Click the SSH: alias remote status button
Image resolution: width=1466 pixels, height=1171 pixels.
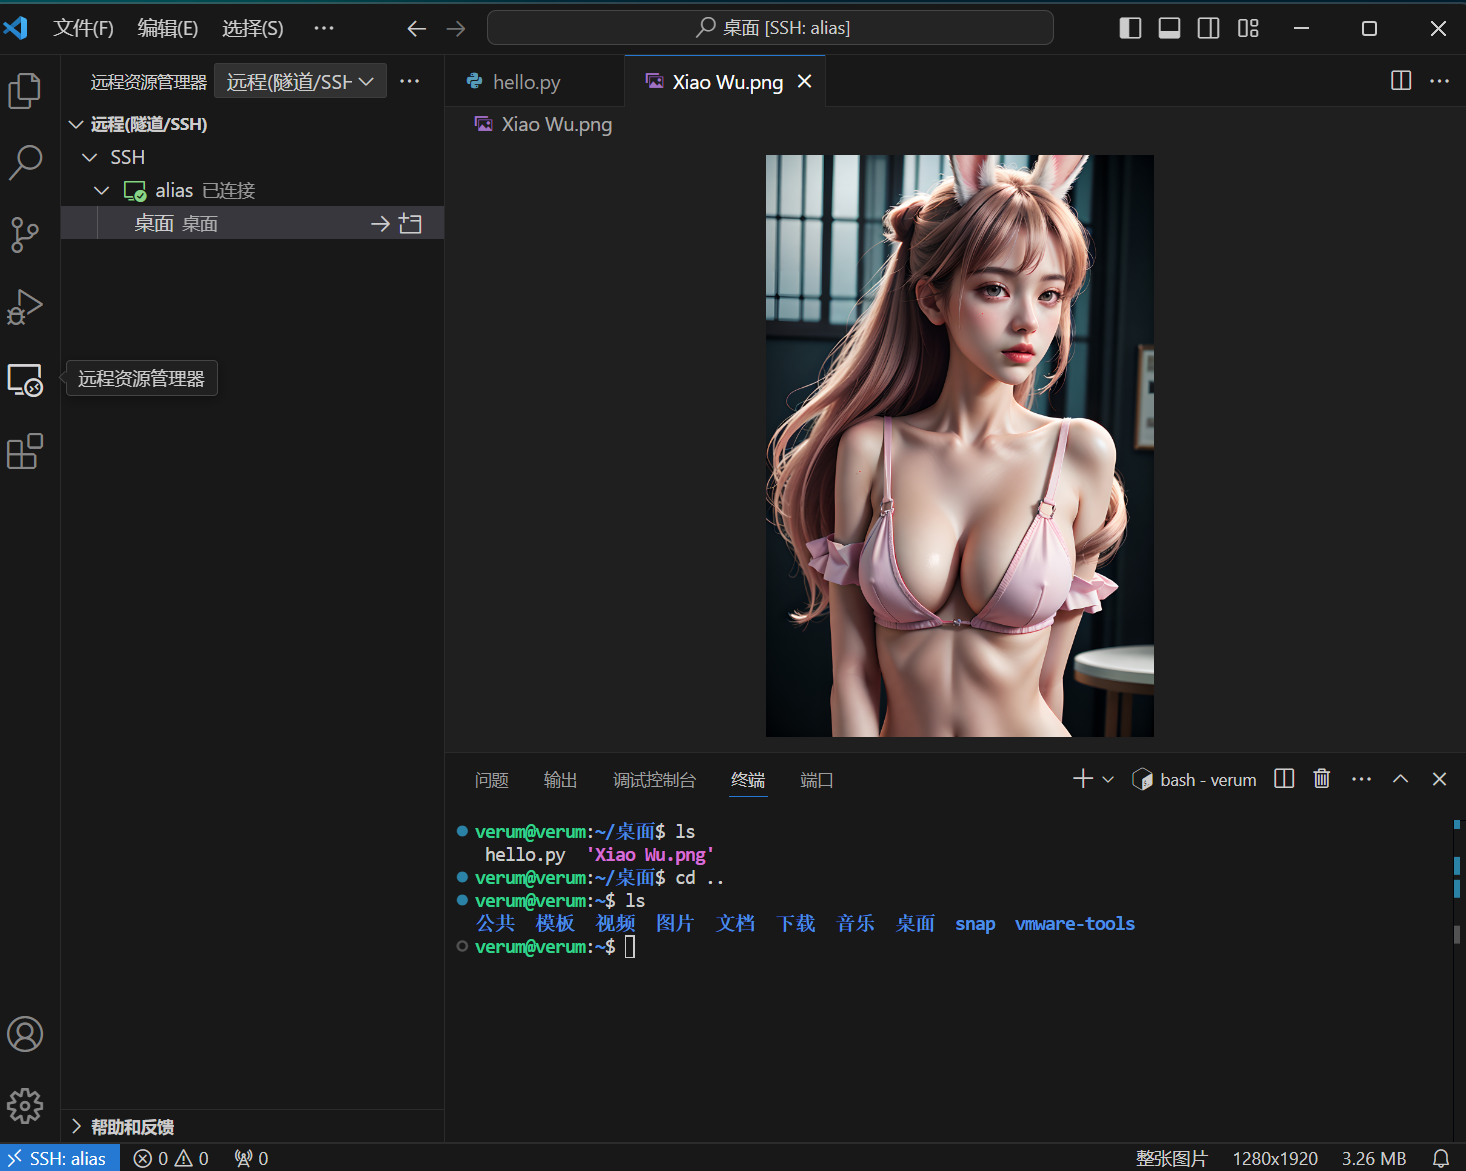60,1158
